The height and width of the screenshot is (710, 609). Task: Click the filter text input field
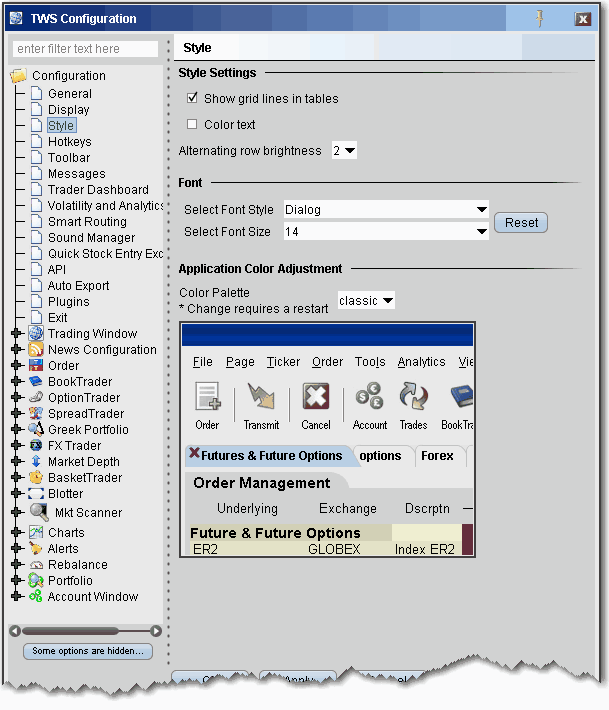coord(86,48)
